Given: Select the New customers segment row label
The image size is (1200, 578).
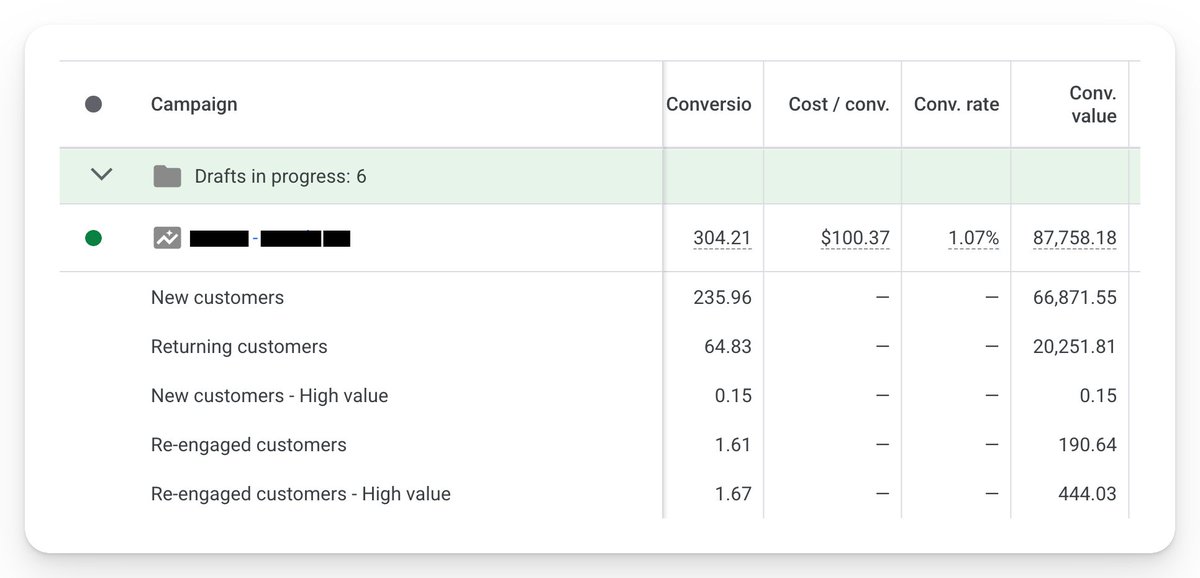Looking at the screenshot, I should click(217, 297).
